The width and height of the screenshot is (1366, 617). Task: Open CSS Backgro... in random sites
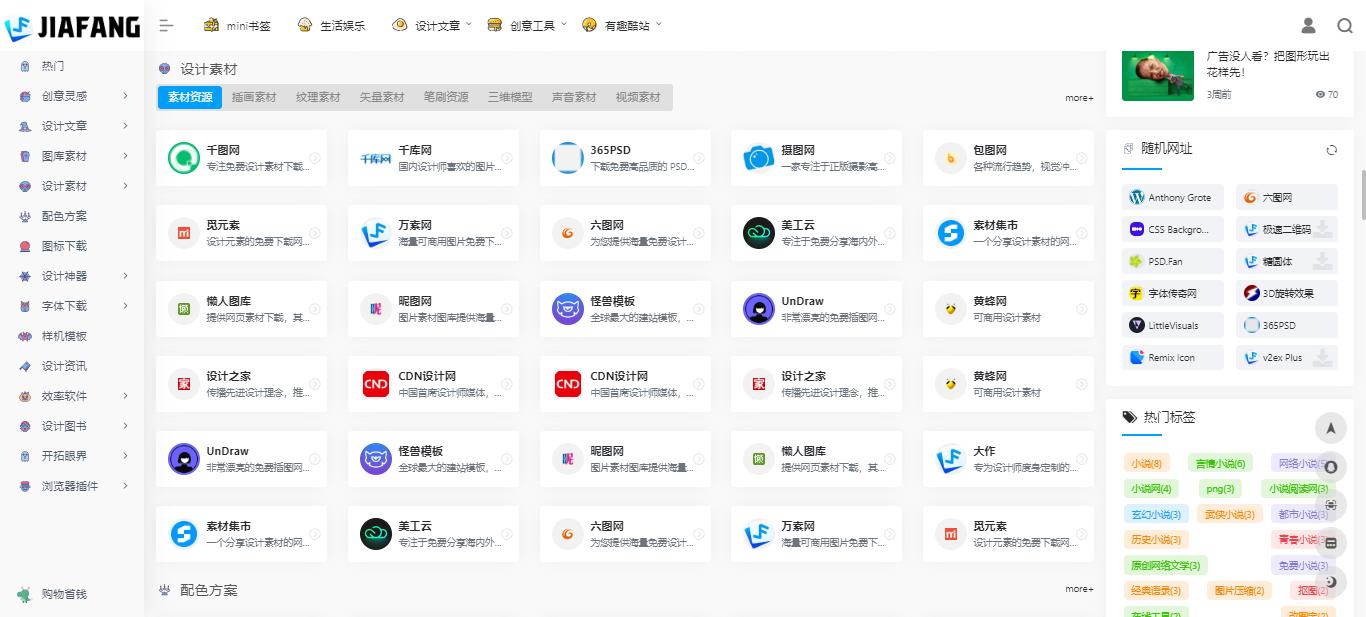[1172, 229]
